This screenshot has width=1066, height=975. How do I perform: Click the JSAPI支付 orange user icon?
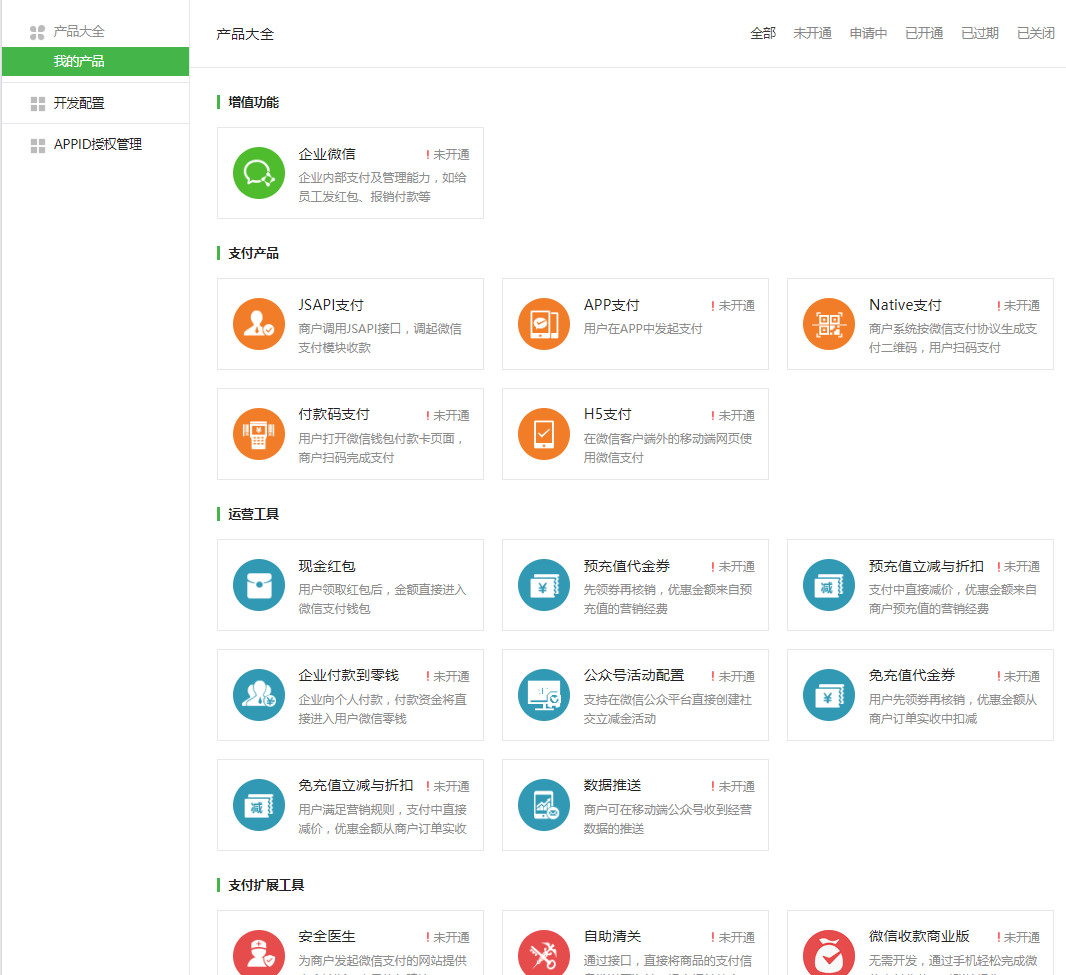(x=258, y=324)
